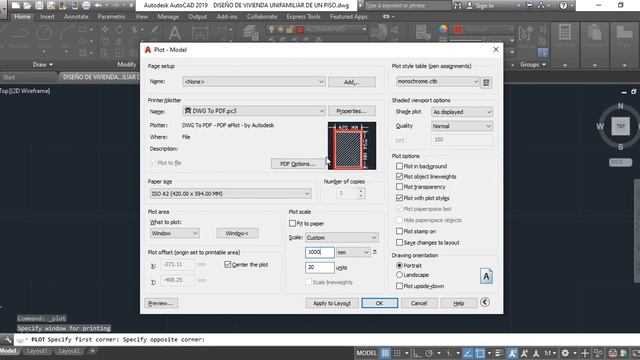640x360 pixels.
Task: Click the Circle tool in Draw panel
Action: (x=43, y=33)
